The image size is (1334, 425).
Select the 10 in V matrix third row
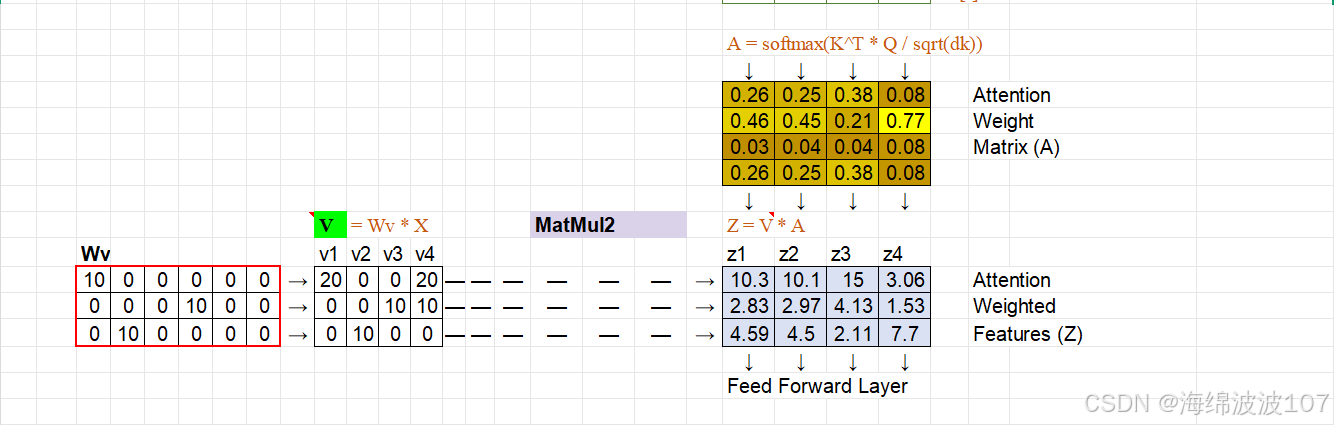click(363, 334)
